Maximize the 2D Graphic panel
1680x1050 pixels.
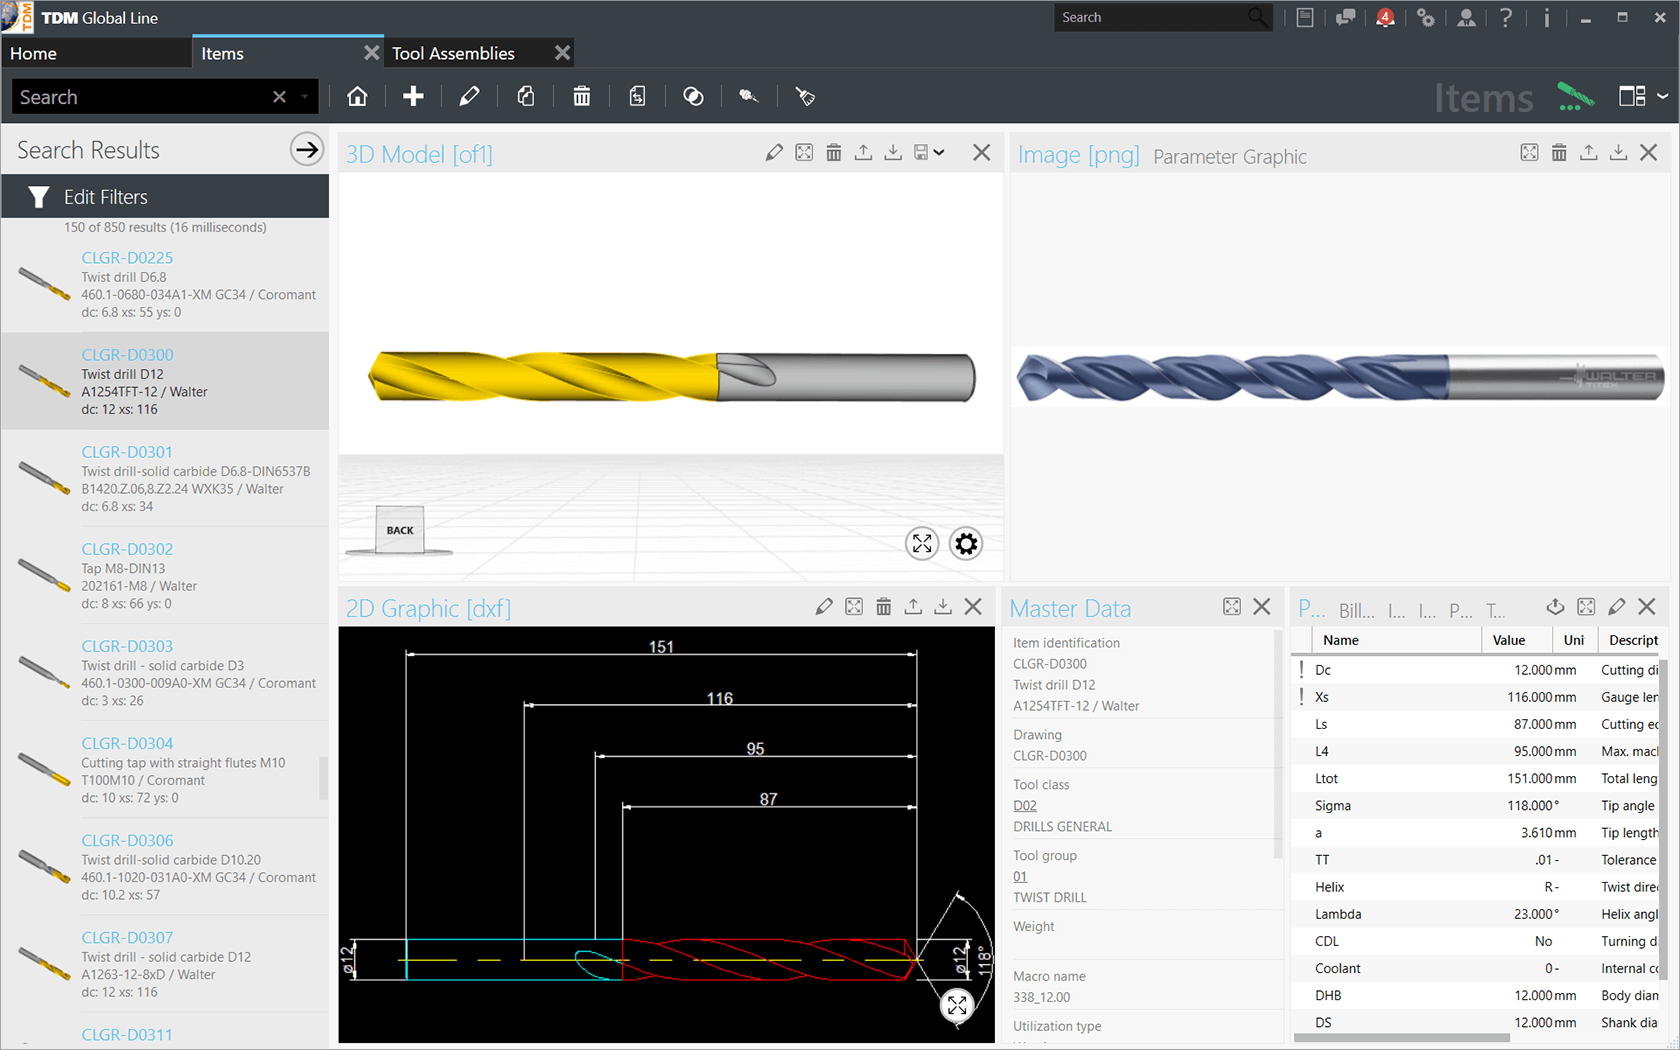[x=854, y=607]
